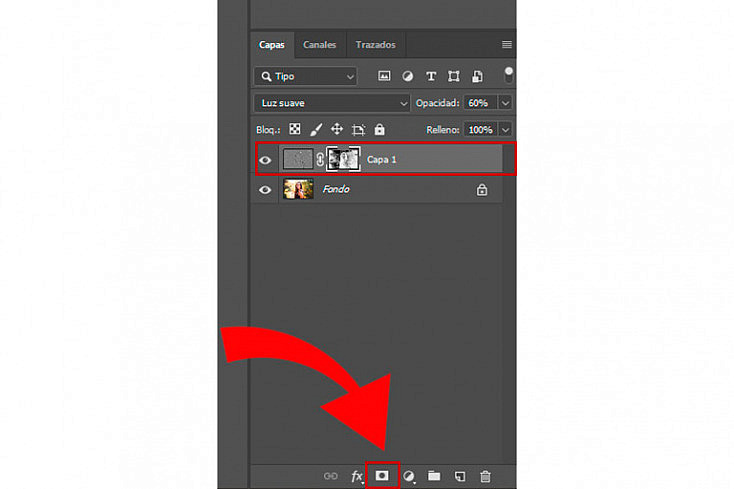Prevent auto-nesting into artboards lock icon
The width and height of the screenshot is (734, 489).
[x=358, y=130]
